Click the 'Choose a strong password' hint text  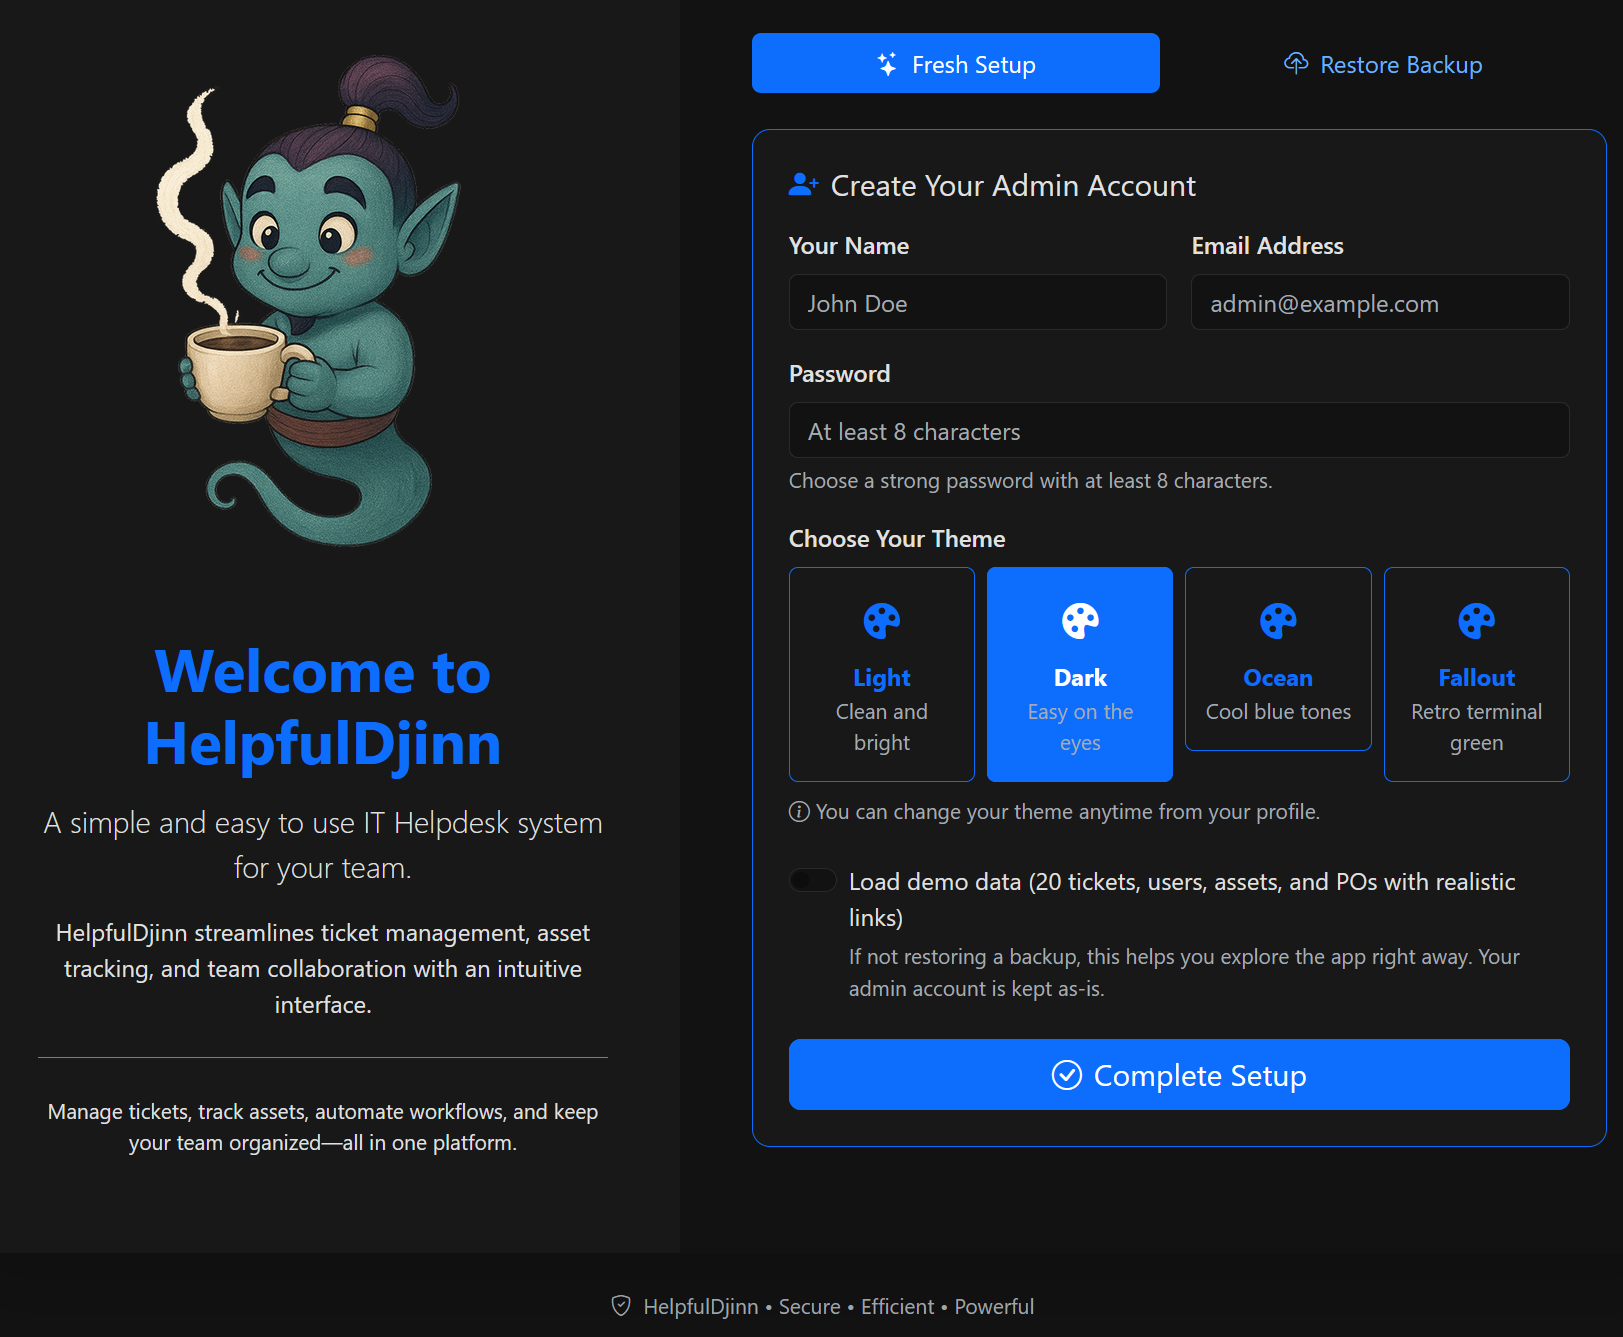click(x=1030, y=481)
